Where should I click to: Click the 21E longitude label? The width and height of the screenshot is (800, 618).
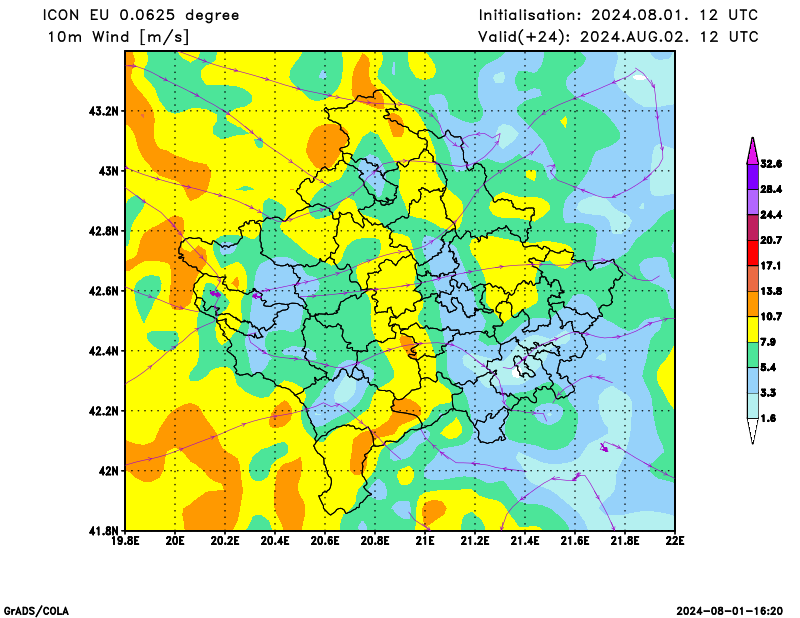pyautogui.click(x=425, y=540)
